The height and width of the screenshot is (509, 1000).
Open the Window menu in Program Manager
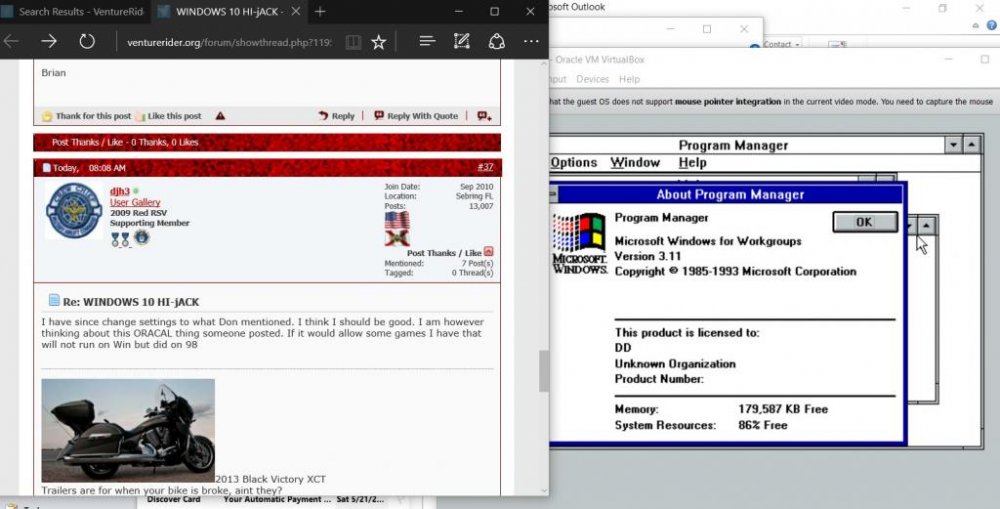pos(635,163)
